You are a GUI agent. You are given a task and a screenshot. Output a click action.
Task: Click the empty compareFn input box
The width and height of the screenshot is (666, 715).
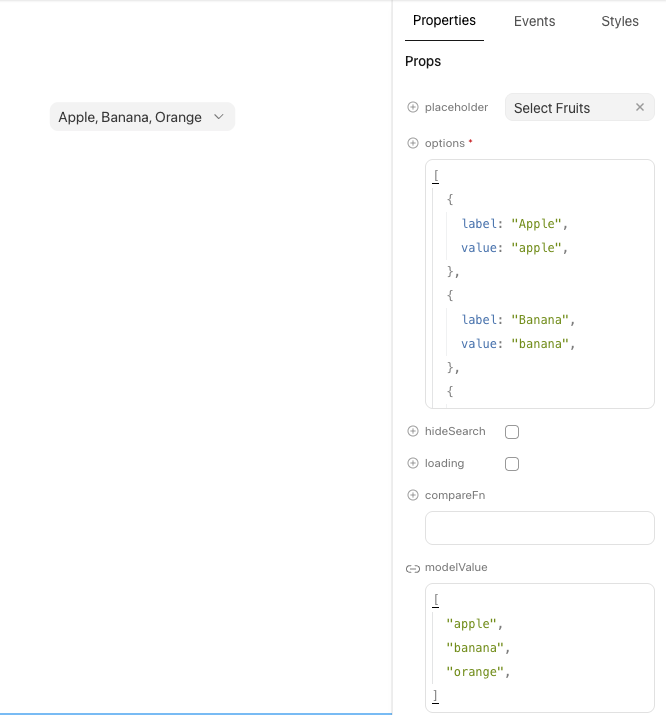point(540,528)
